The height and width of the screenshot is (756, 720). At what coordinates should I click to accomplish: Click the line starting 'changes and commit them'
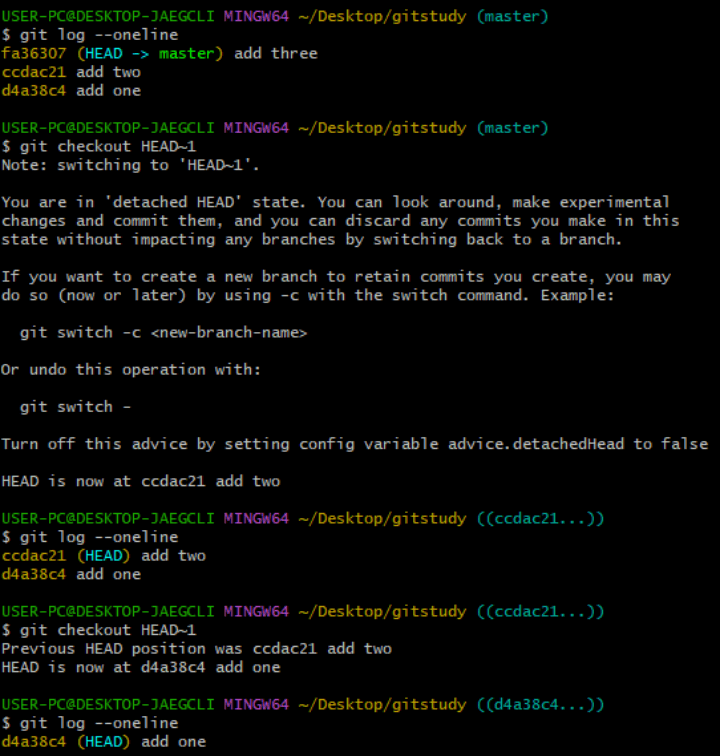340,221
